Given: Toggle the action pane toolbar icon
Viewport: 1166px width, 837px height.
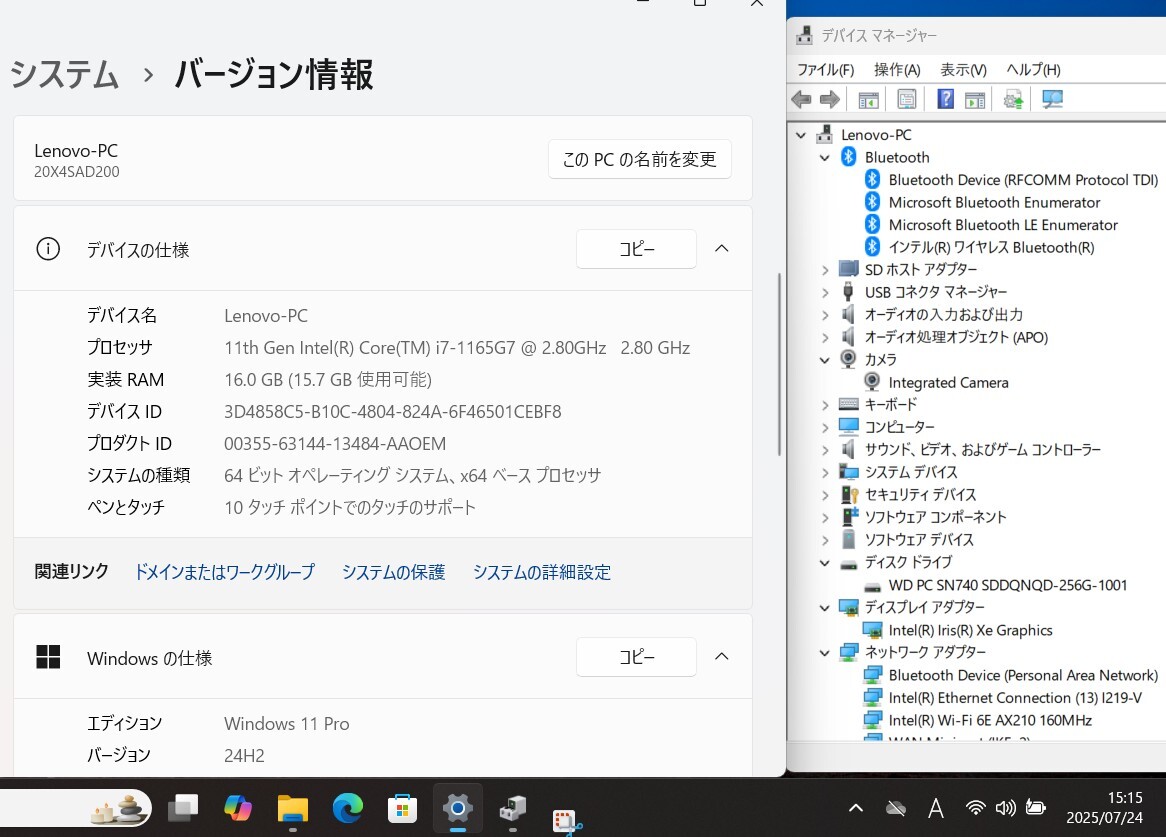Looking at the screenshot, I should point(975,100).
